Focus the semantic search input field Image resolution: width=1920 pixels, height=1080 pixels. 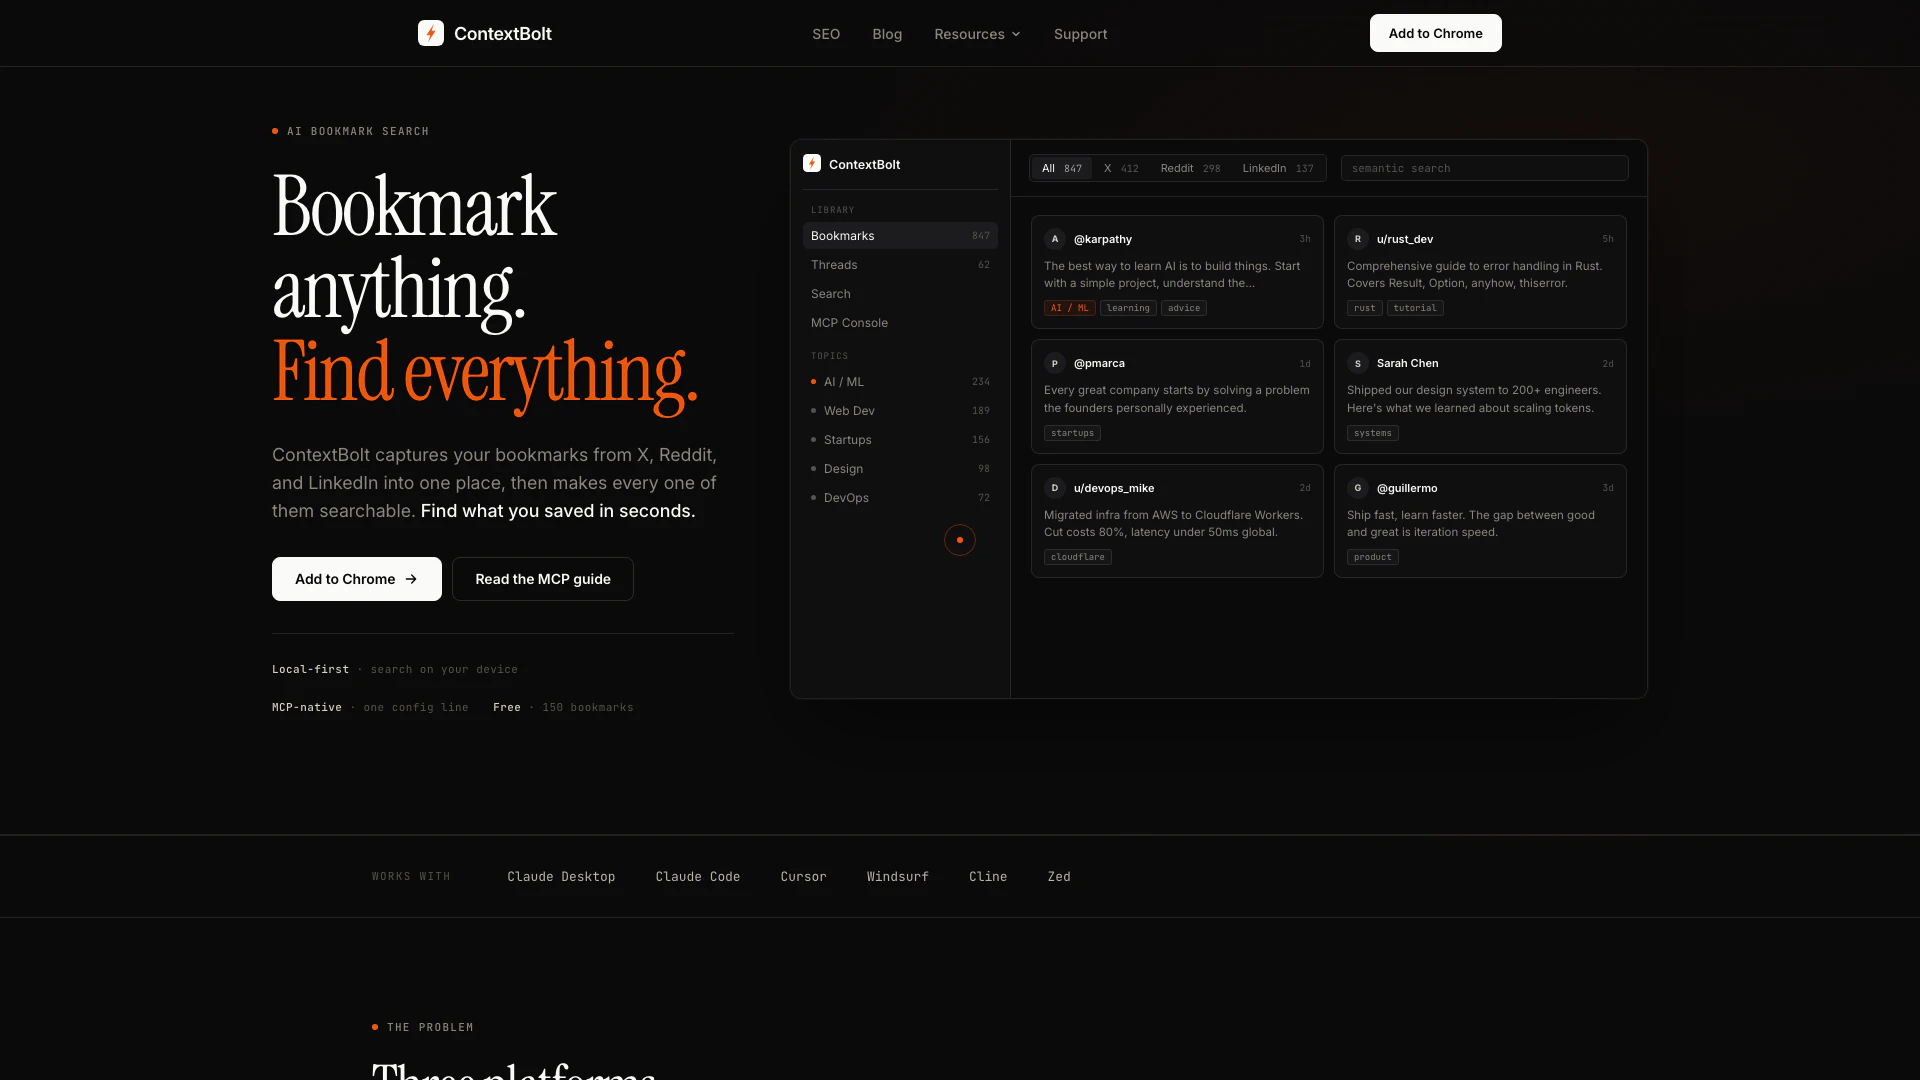coord(1484,168)
